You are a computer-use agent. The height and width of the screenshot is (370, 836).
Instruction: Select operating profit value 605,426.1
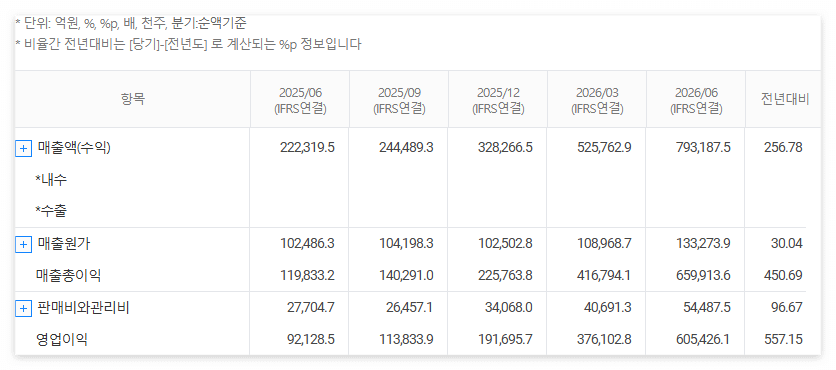point(704,340)
